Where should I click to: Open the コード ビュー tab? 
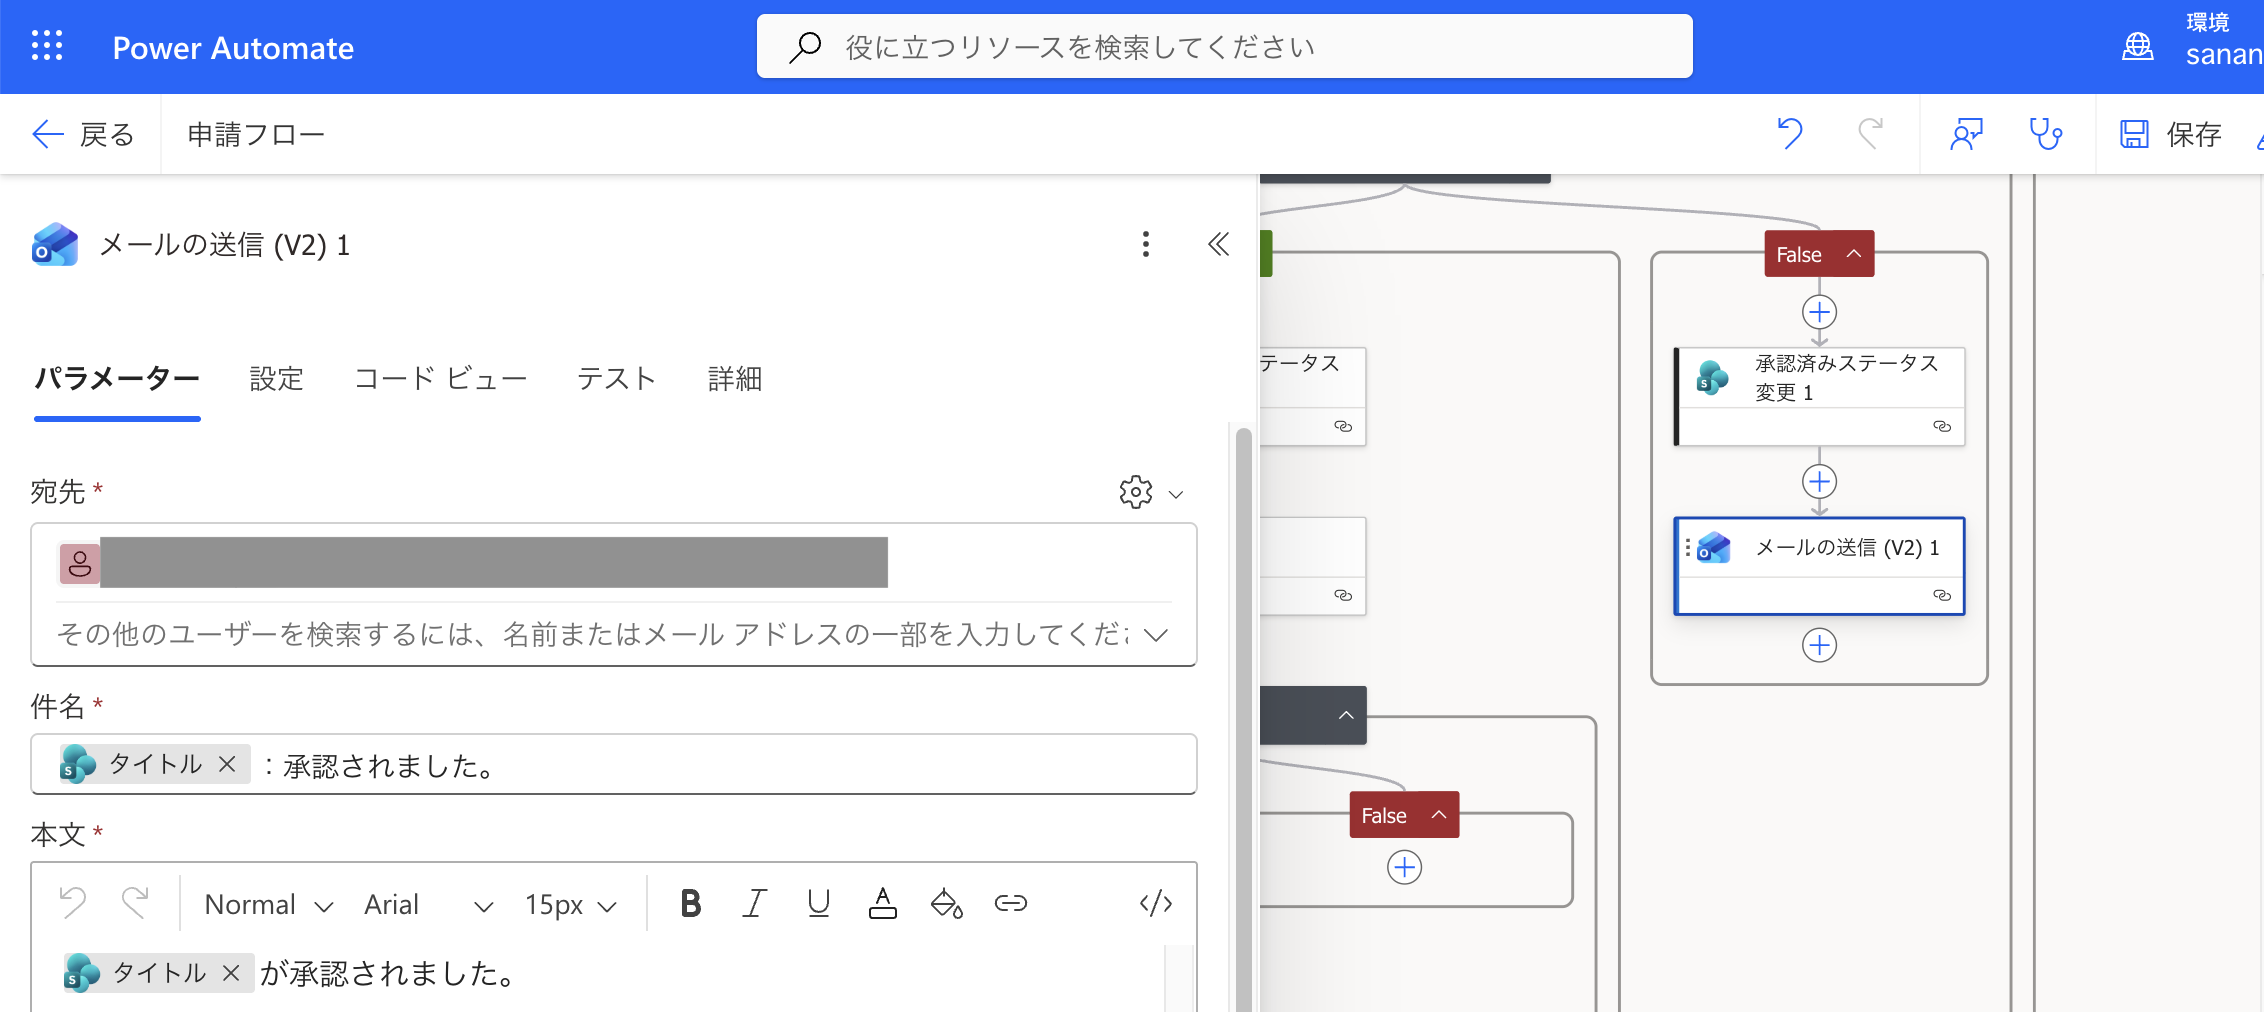(440, 379)
